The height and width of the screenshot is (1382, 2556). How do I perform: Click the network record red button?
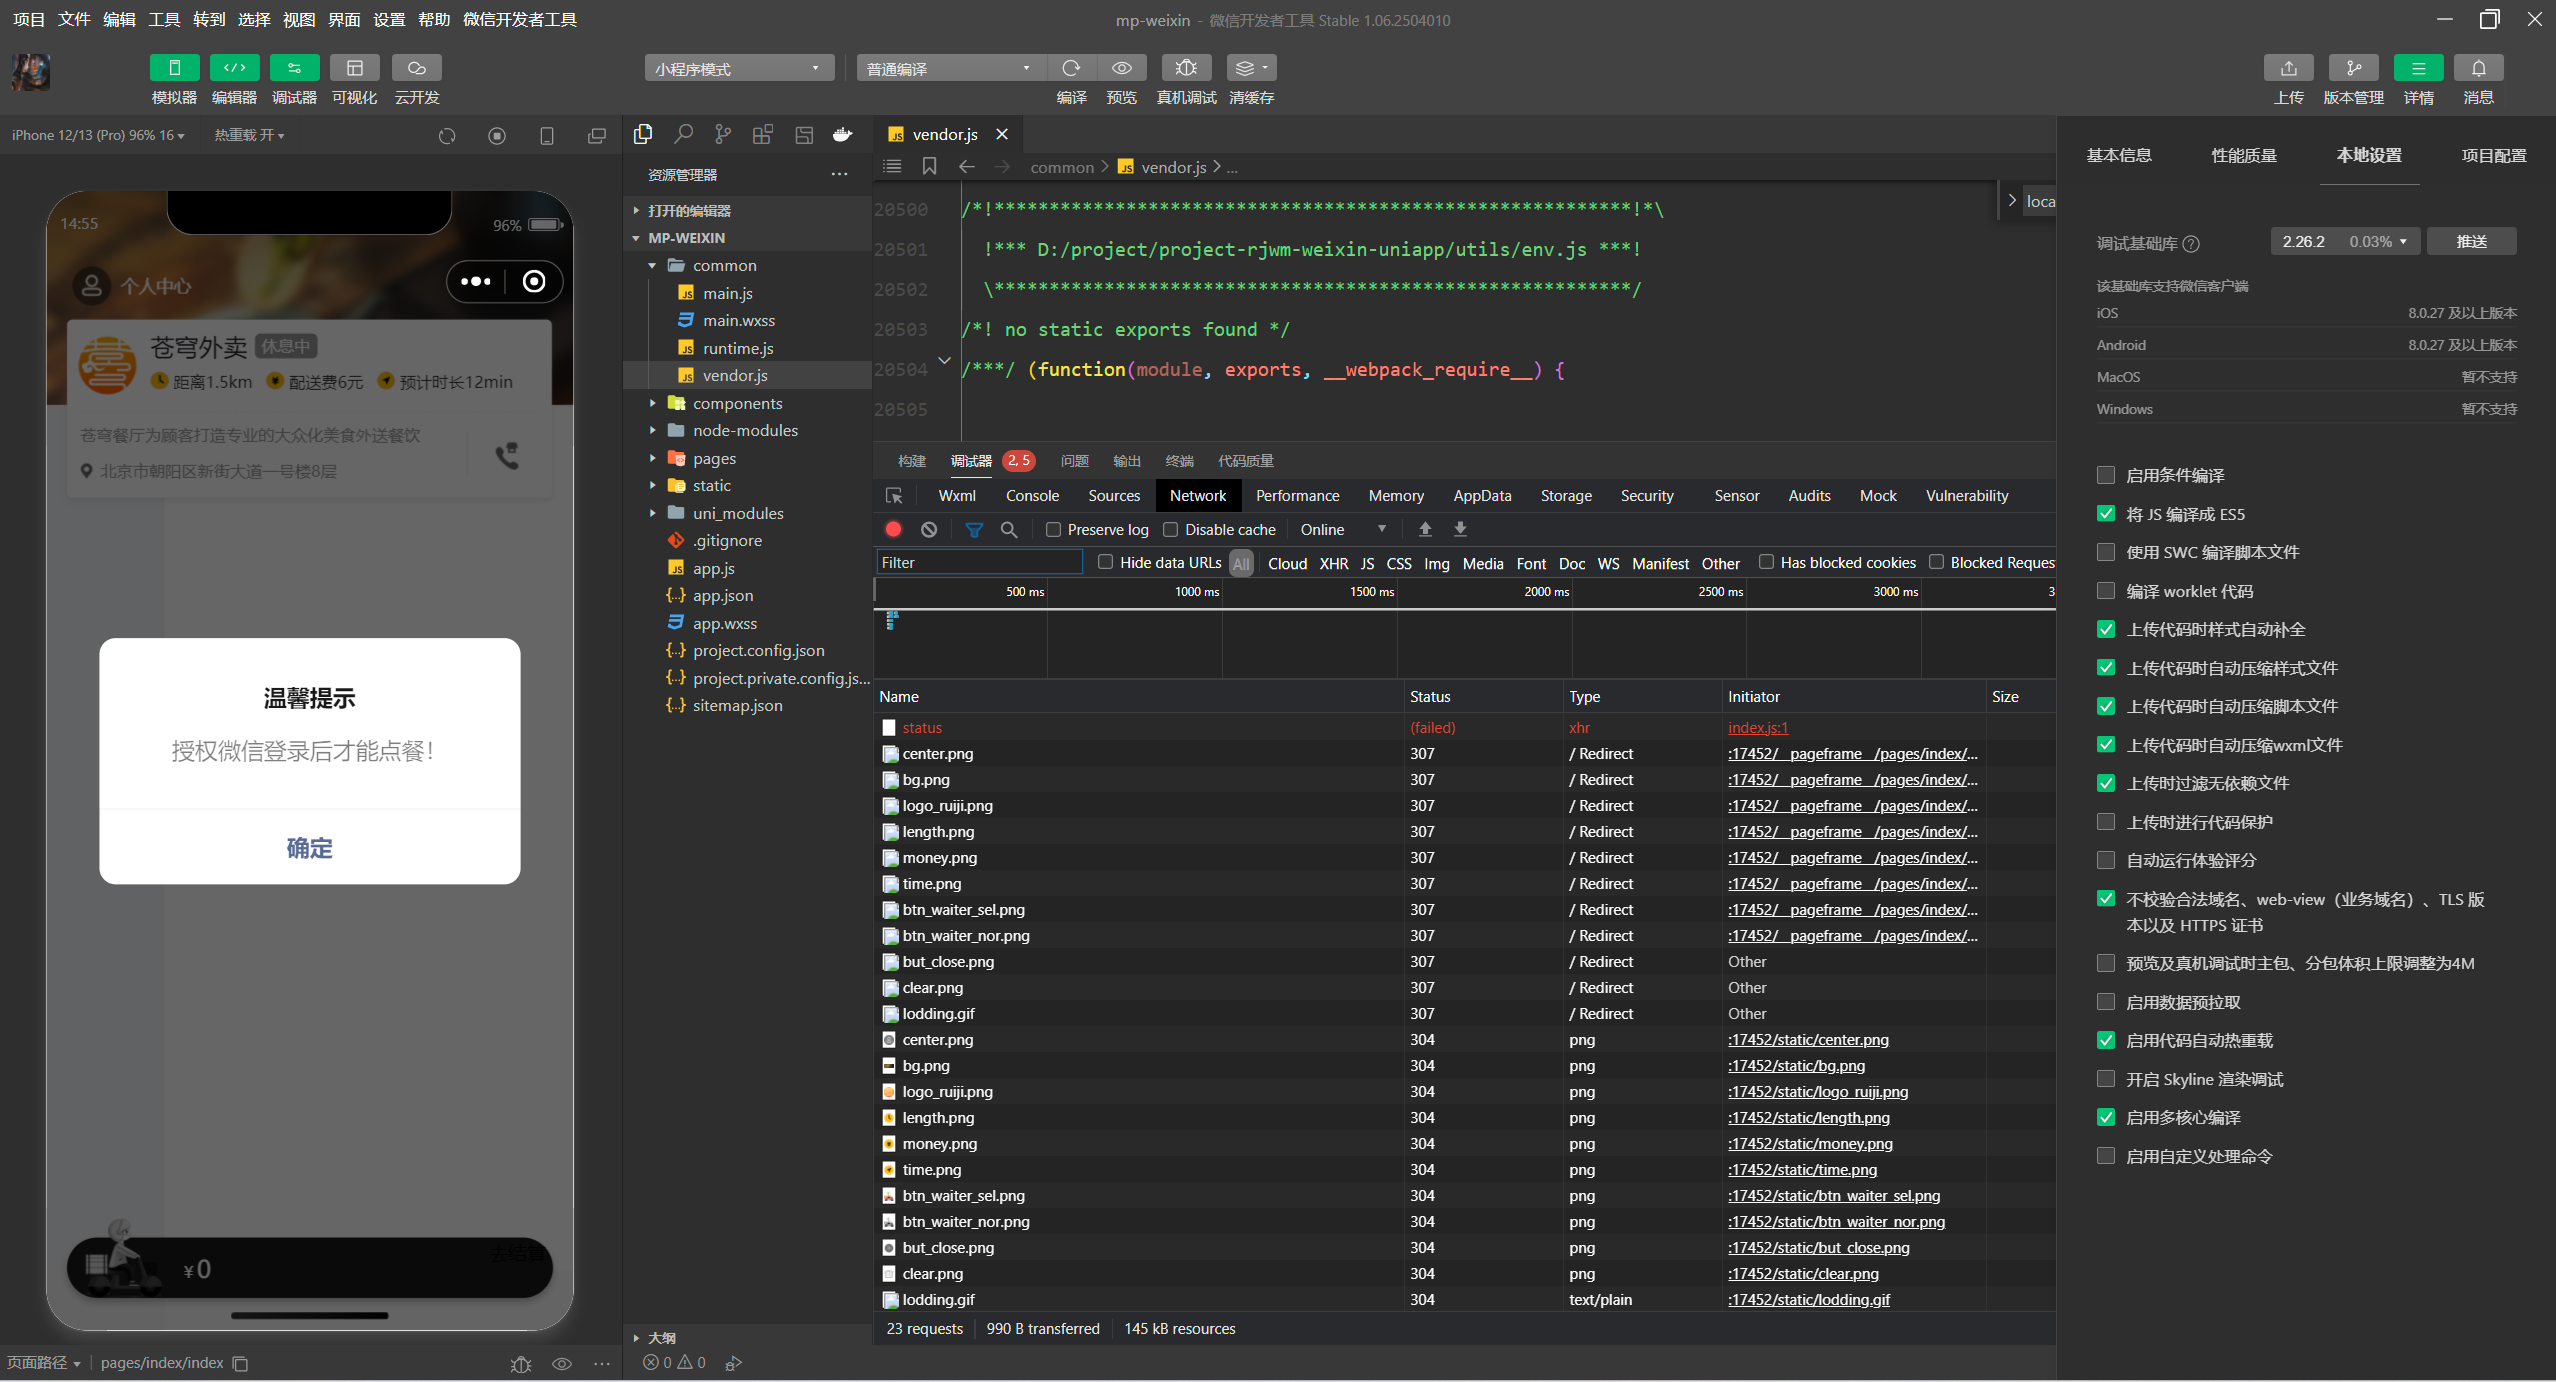point(893,530)
